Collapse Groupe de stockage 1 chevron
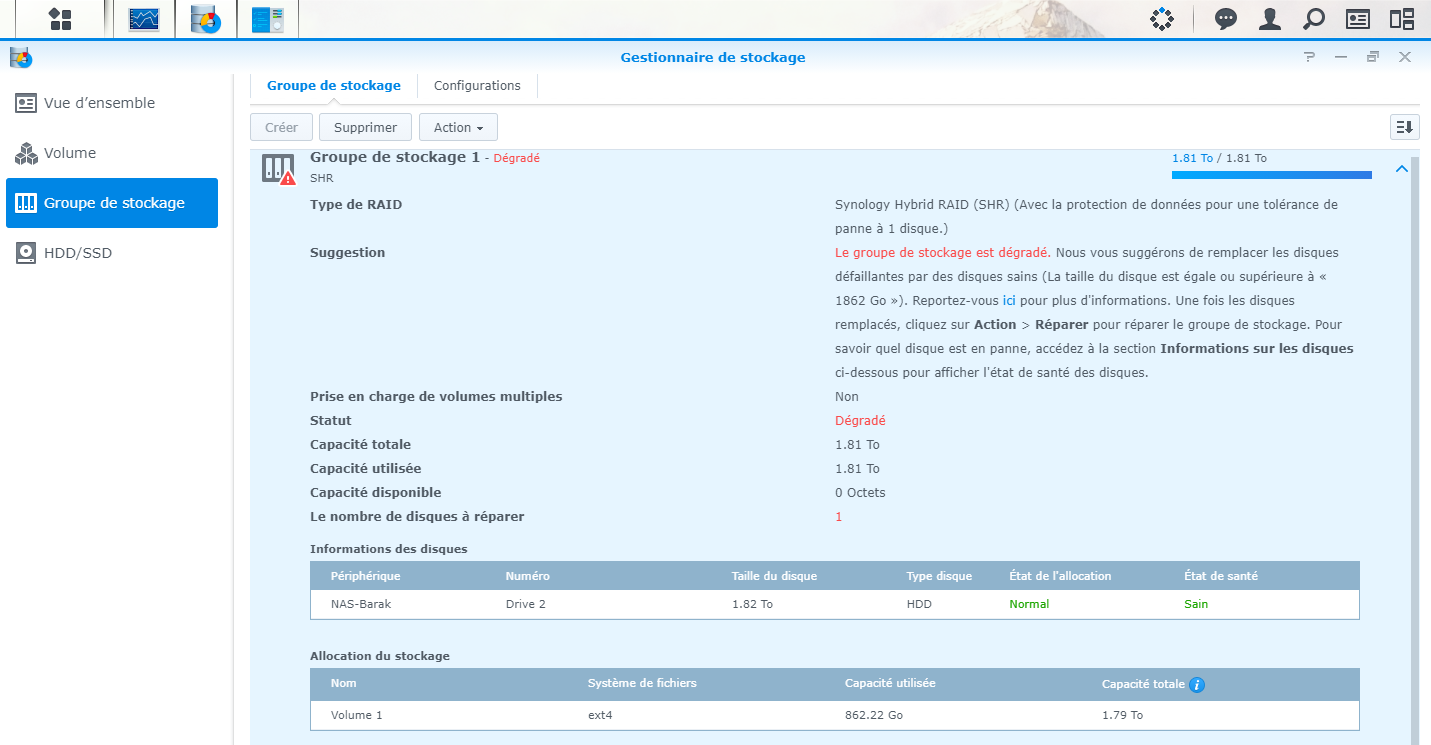The image size is (1431, 745). (1401, 169)
